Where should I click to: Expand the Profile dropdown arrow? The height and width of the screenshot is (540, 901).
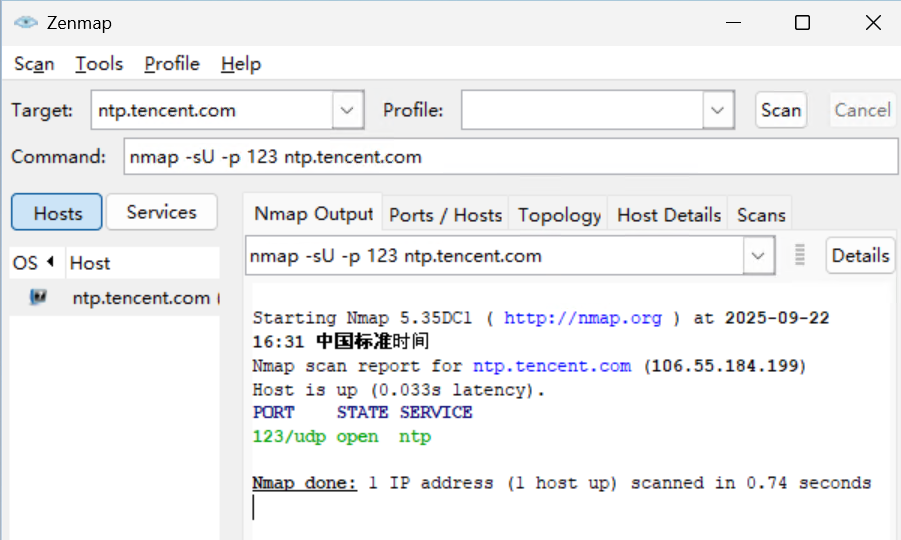click(717, 110)
